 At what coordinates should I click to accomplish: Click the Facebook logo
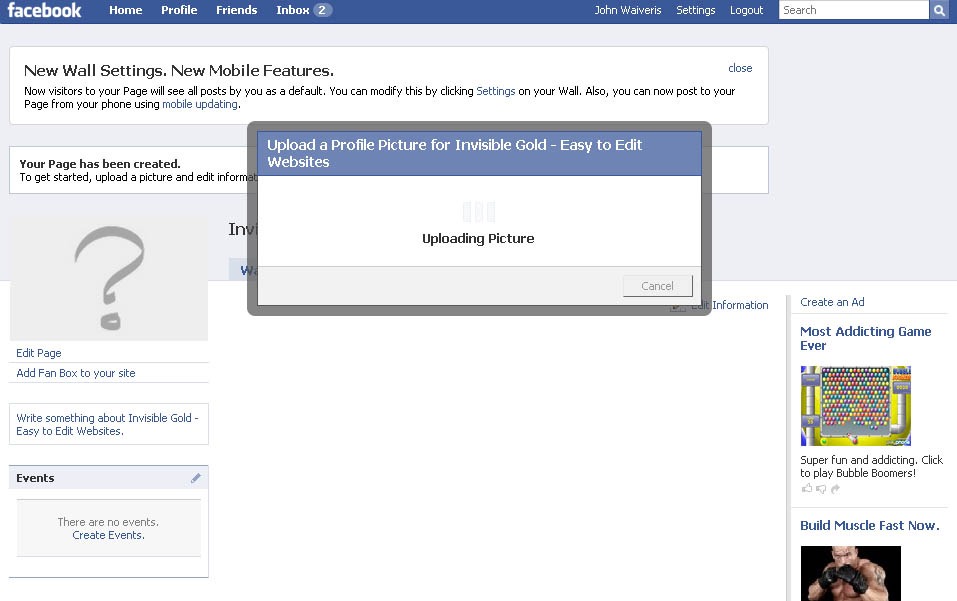click(44, 10)
